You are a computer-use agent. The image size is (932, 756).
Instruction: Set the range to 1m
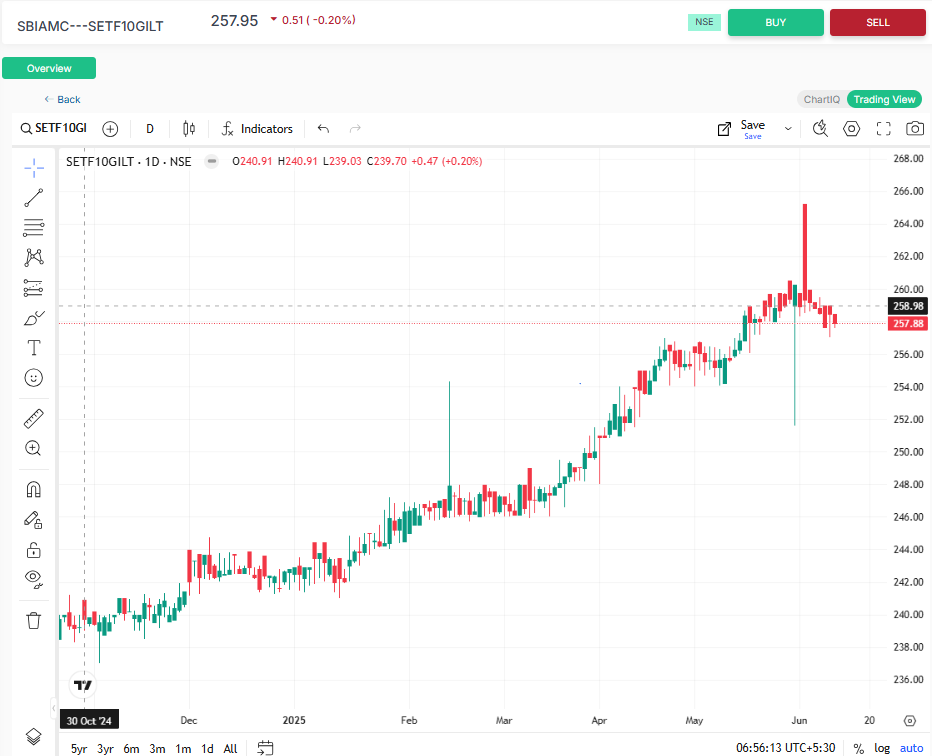tap(183, 748)
